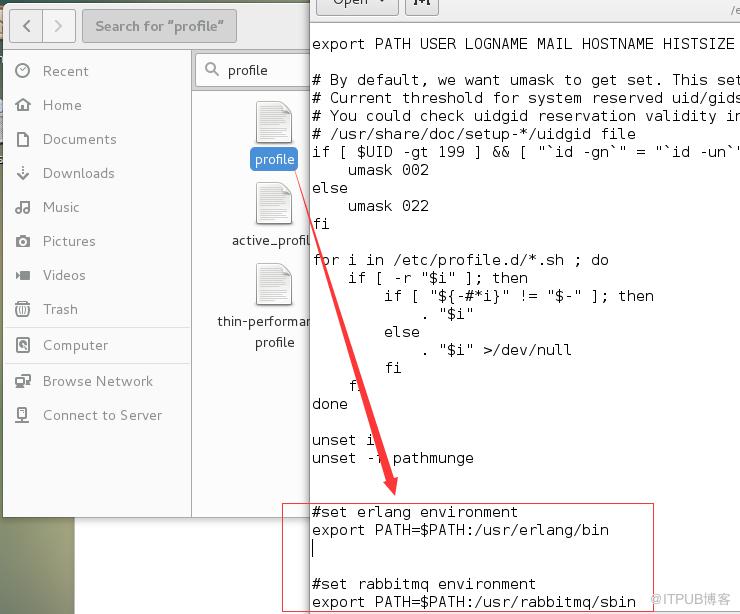Open Home folder in sidebar
The height and width of the screenshot is (614, 740).
pyautogui.click(x=62, y=105)
